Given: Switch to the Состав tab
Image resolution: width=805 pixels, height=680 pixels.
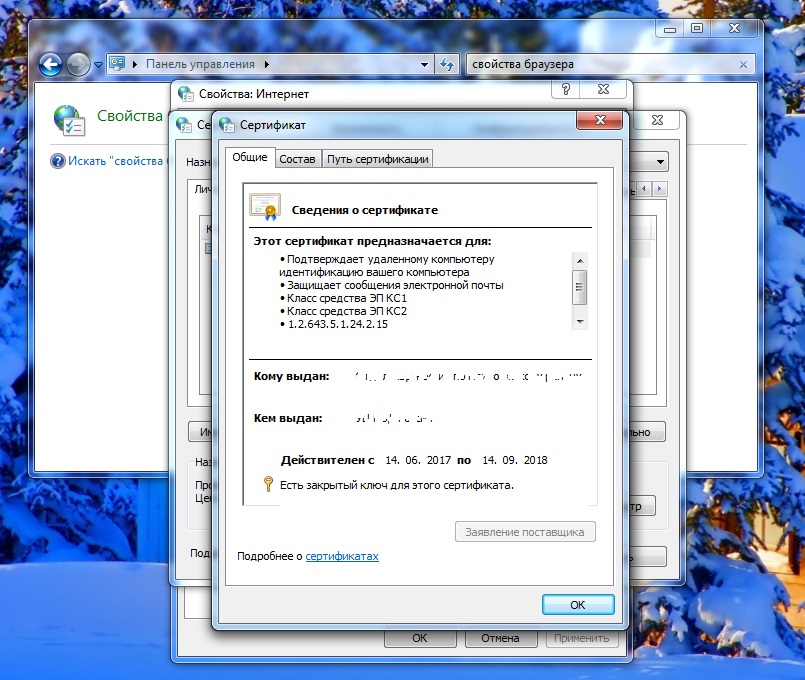Looking at the screenshot, I should (297, 159).
